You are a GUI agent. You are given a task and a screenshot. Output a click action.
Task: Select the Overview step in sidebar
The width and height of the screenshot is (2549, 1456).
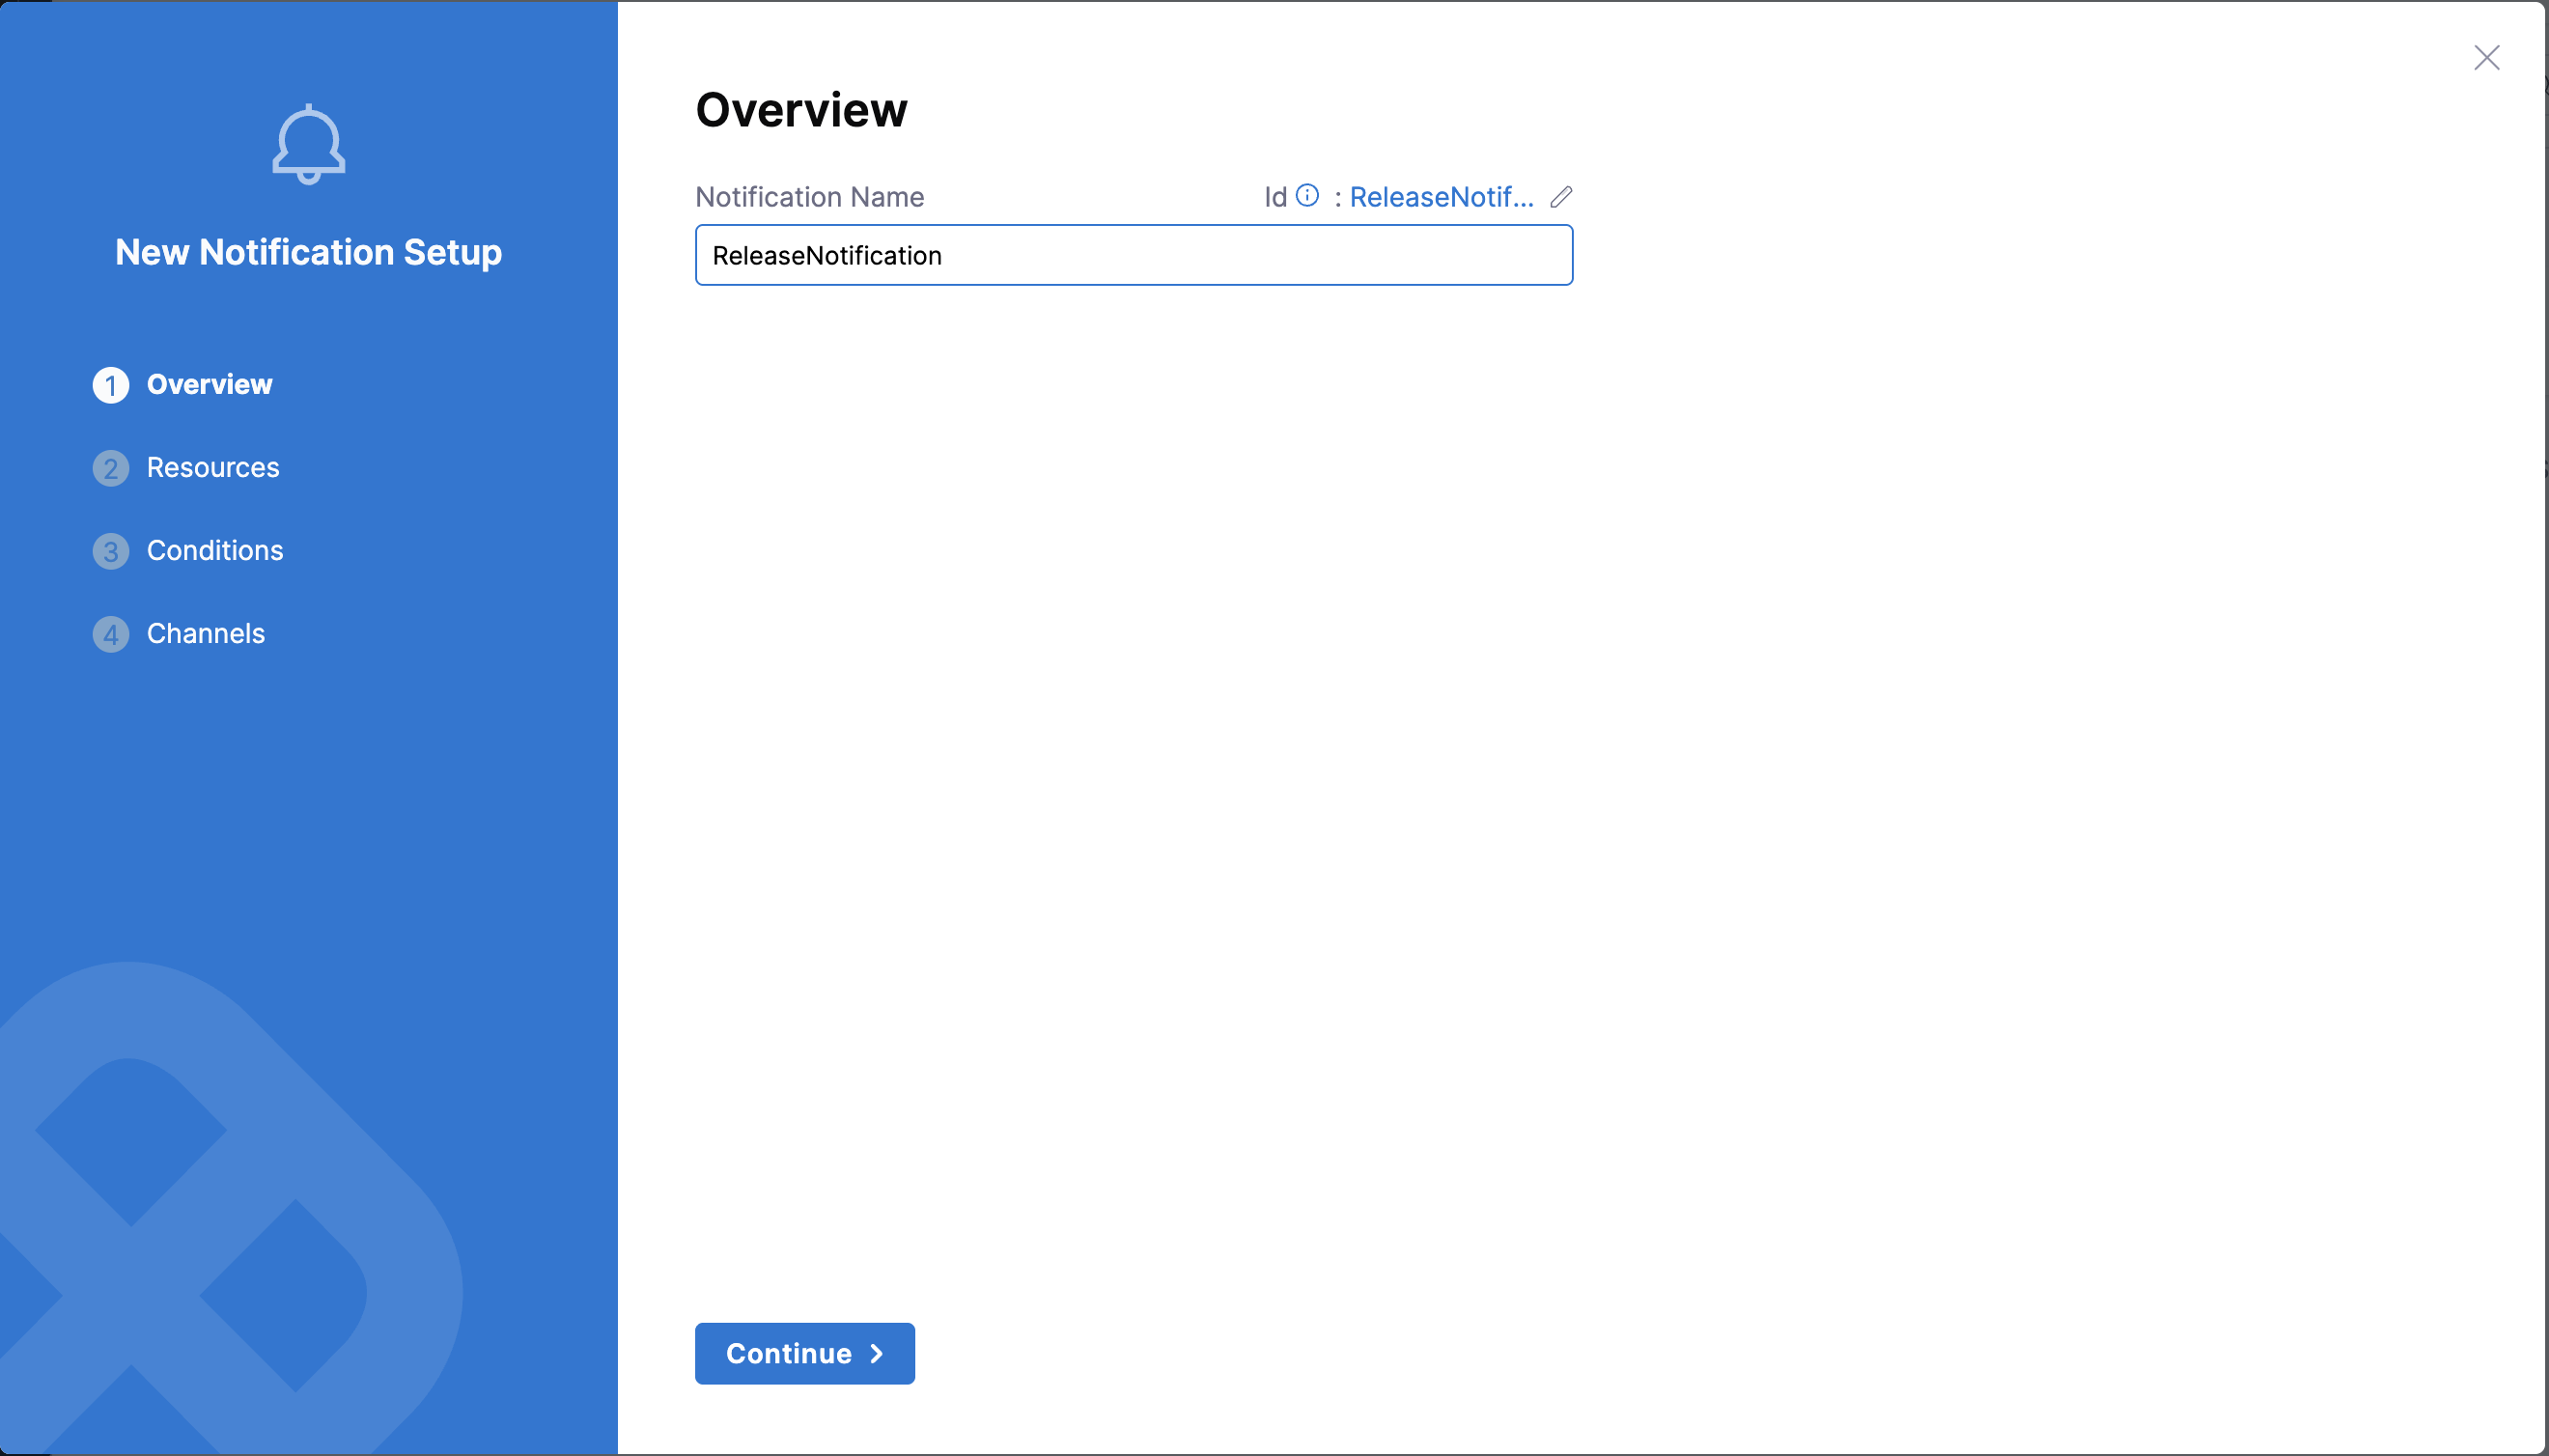click(x=183, y=385)
